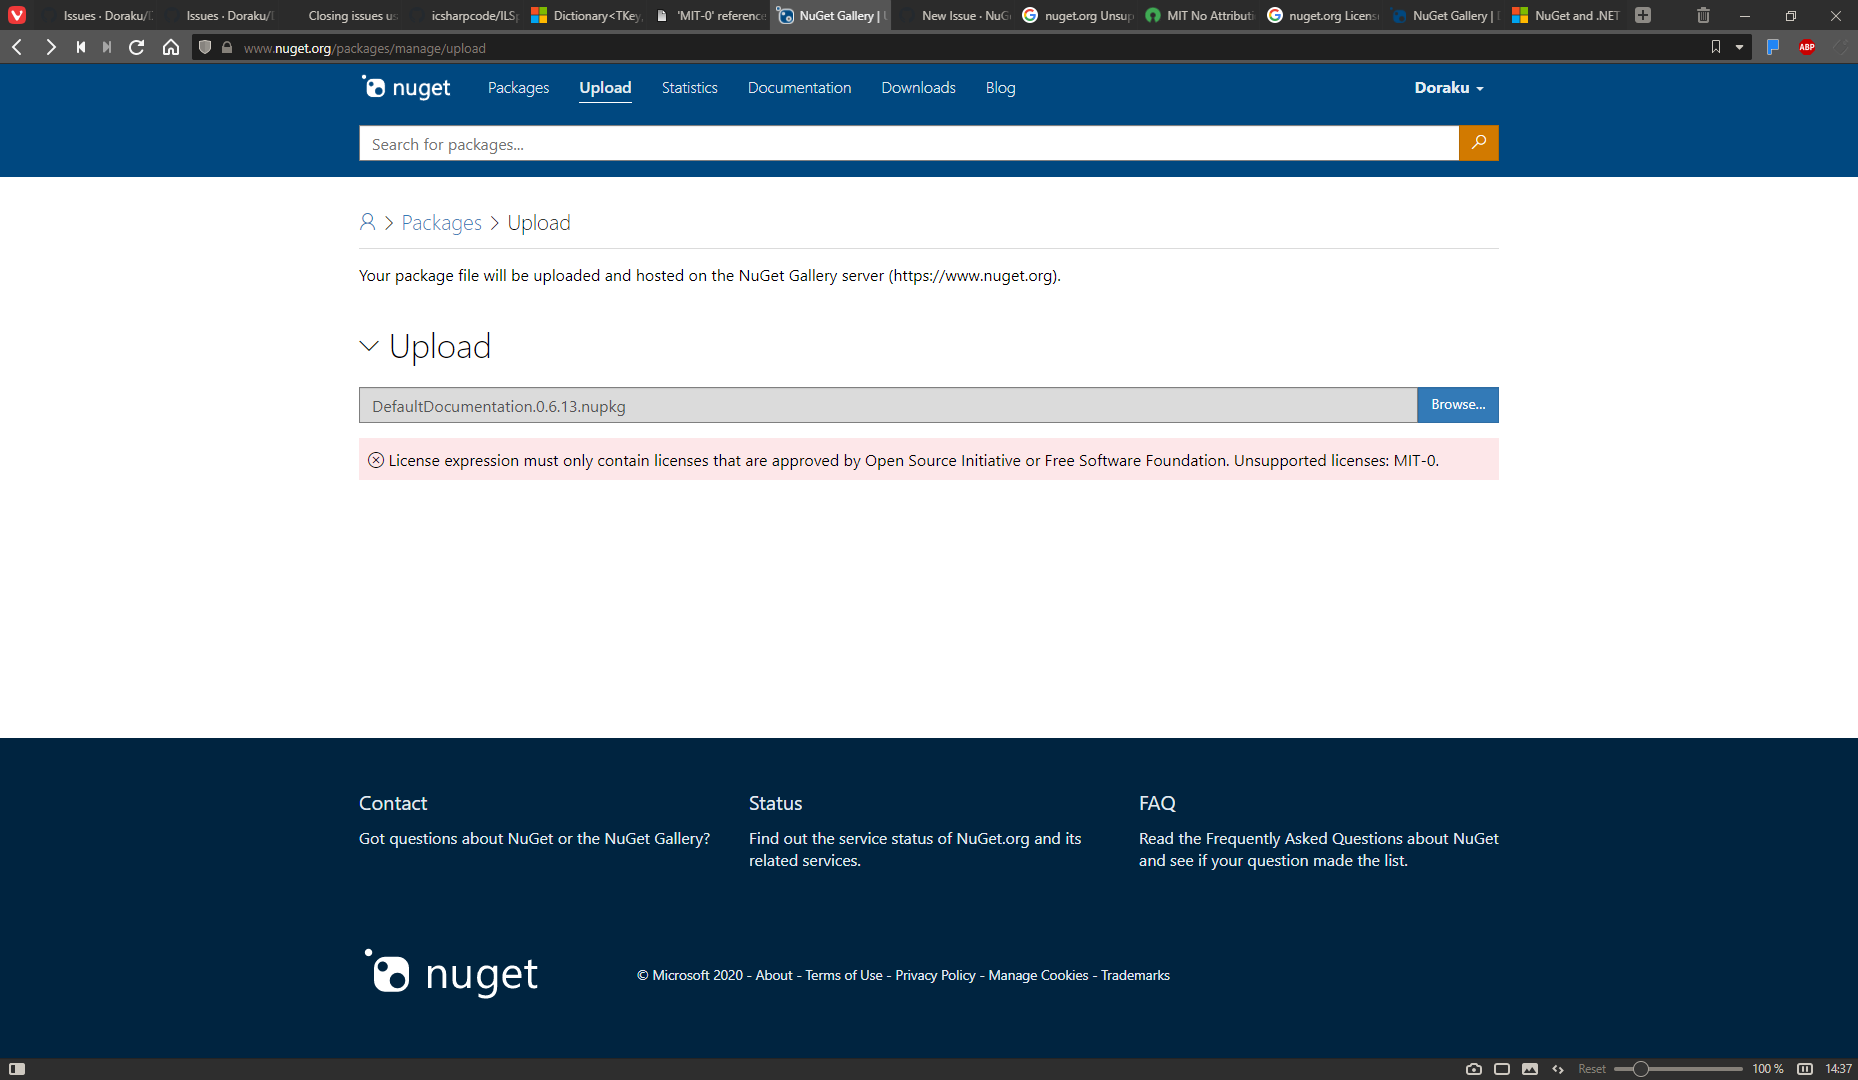This screenshot has height=1080, width=1858.
Task: Open Documentation in the top navigation
Action: pos(800,88)
